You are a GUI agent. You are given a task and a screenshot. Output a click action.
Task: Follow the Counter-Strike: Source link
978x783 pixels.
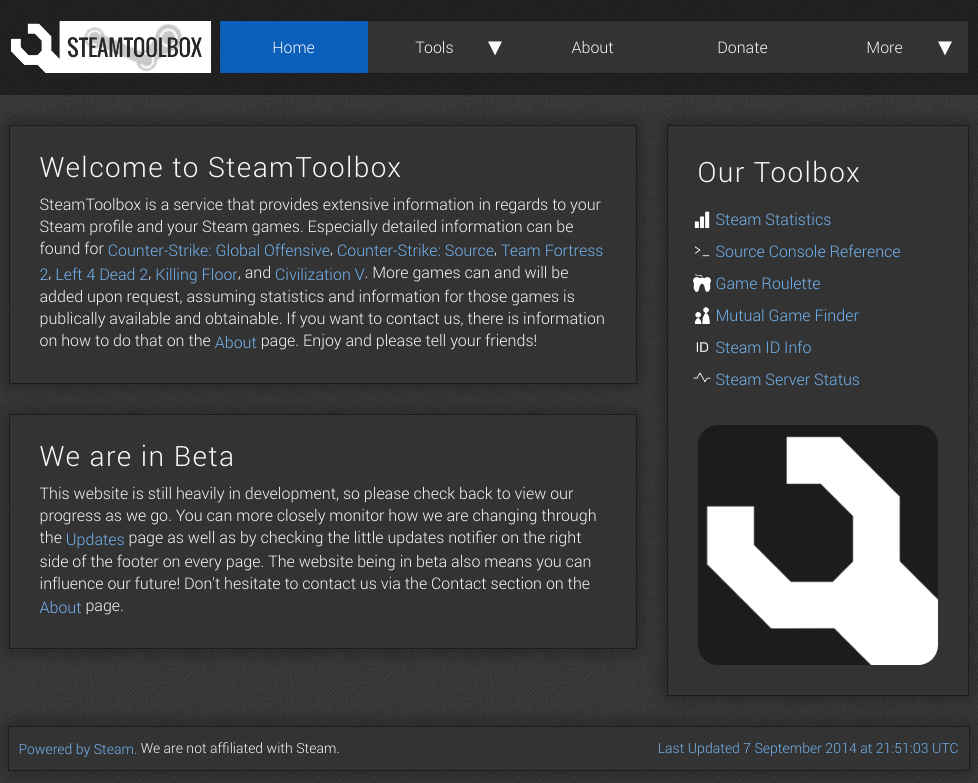(x=416, y=250)
